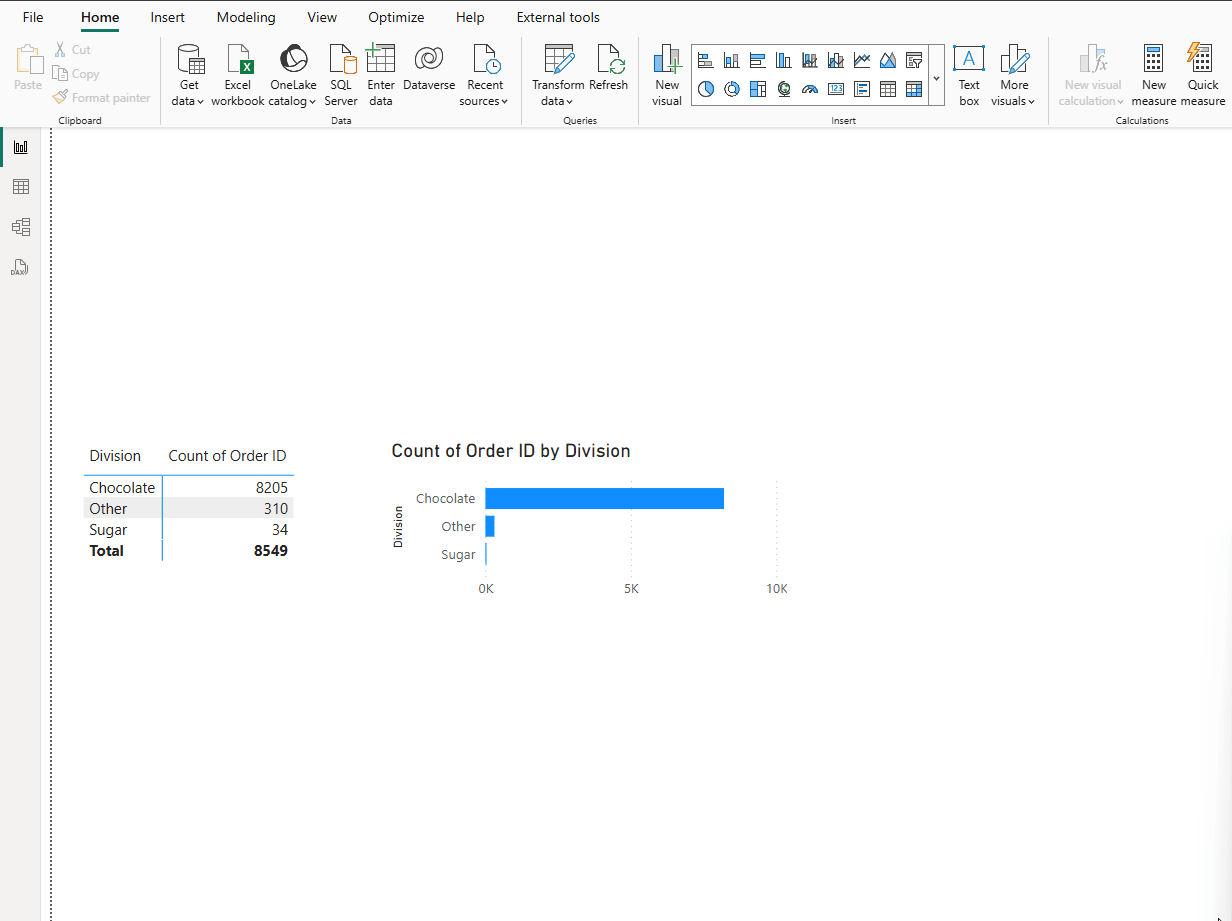Image resolution: width=1232 pixels, height=921 pixels.
Task: Expand the Recent sources list
Action: [x=485, y=76]
